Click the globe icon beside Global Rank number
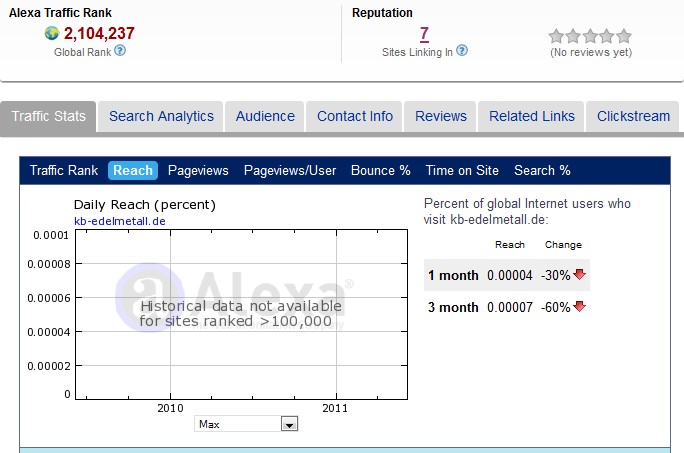The height and width of the screenshot is (453, 684). [51, 33]
